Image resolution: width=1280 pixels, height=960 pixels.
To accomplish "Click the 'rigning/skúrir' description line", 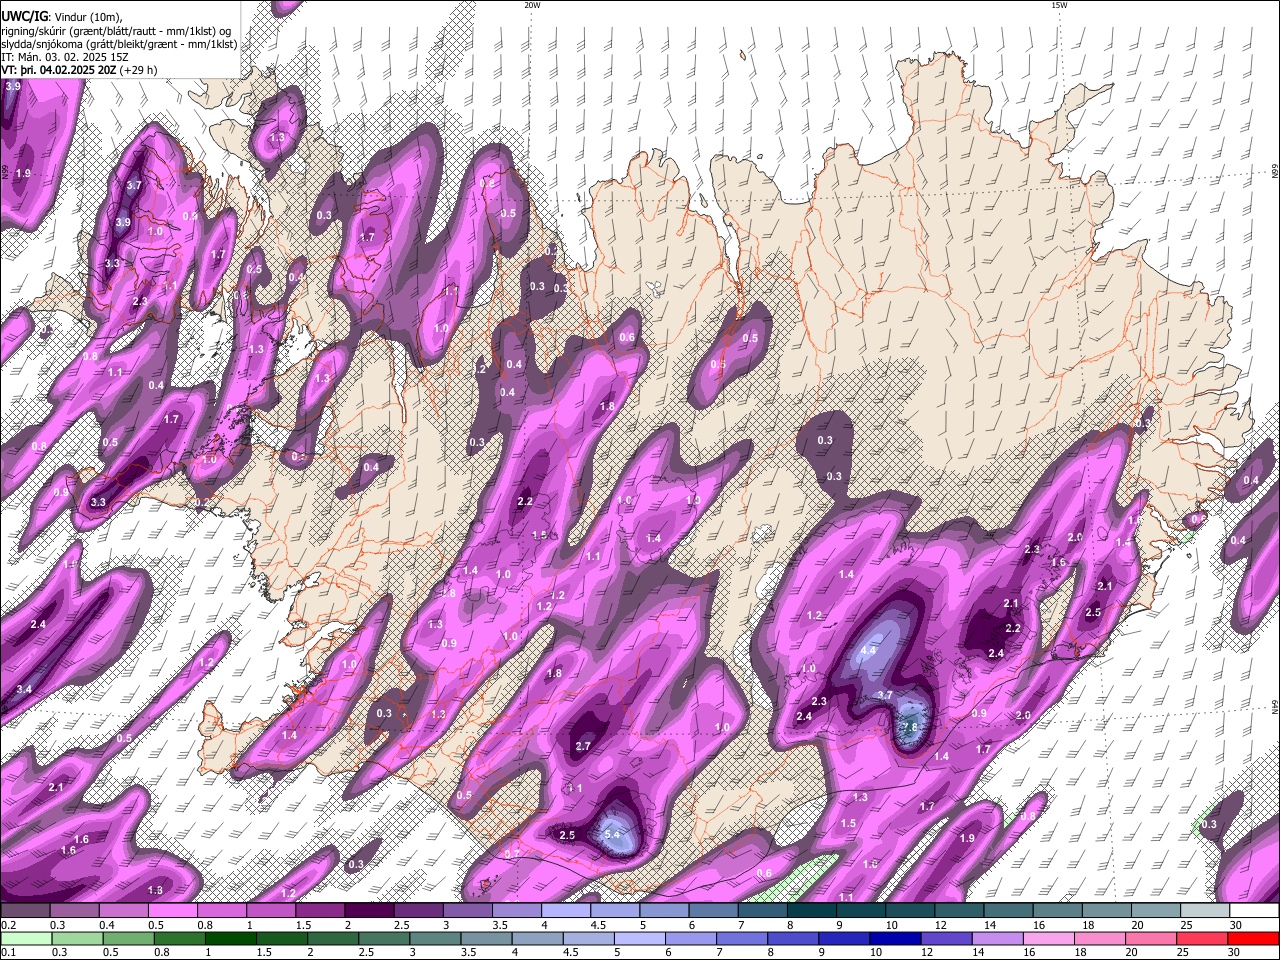I will click(118, 31).
